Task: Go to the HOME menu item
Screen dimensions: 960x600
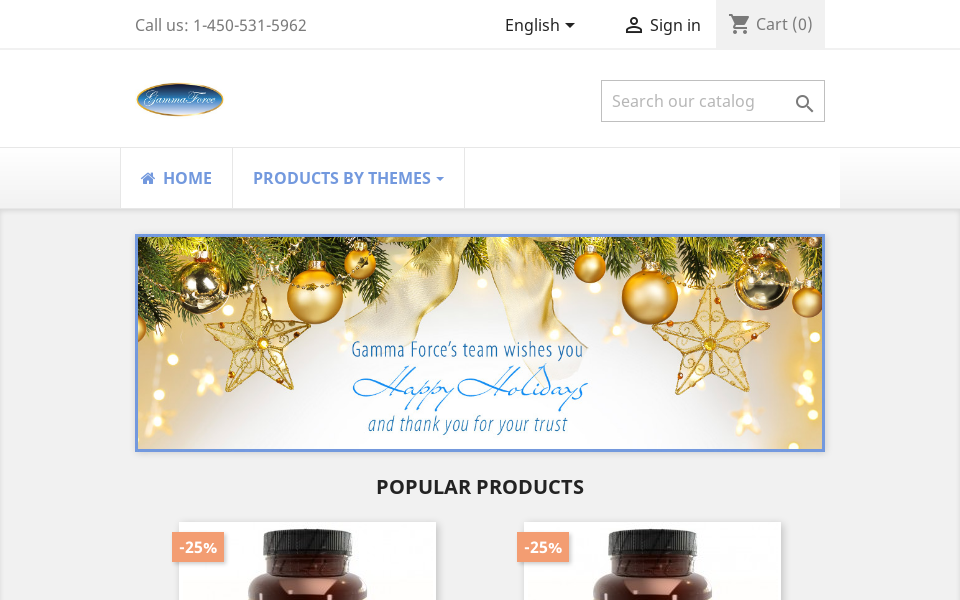Action: coord(176,178)
